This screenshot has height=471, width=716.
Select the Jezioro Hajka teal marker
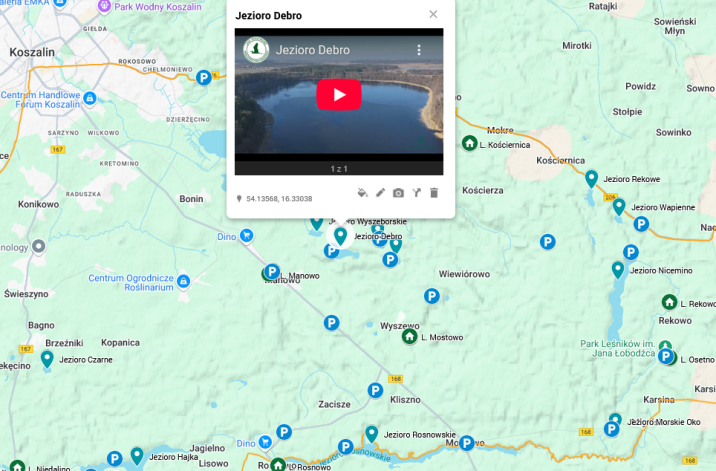[x=137, y=455]
